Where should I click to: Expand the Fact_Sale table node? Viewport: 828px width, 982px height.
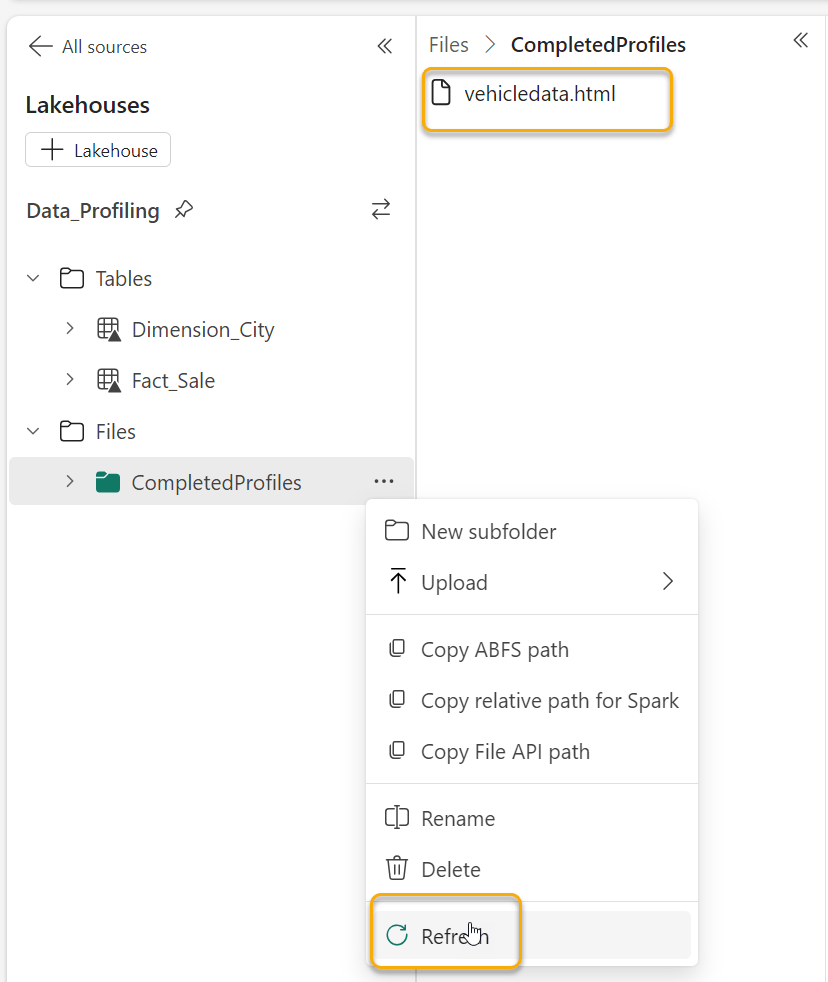[69, 380]
